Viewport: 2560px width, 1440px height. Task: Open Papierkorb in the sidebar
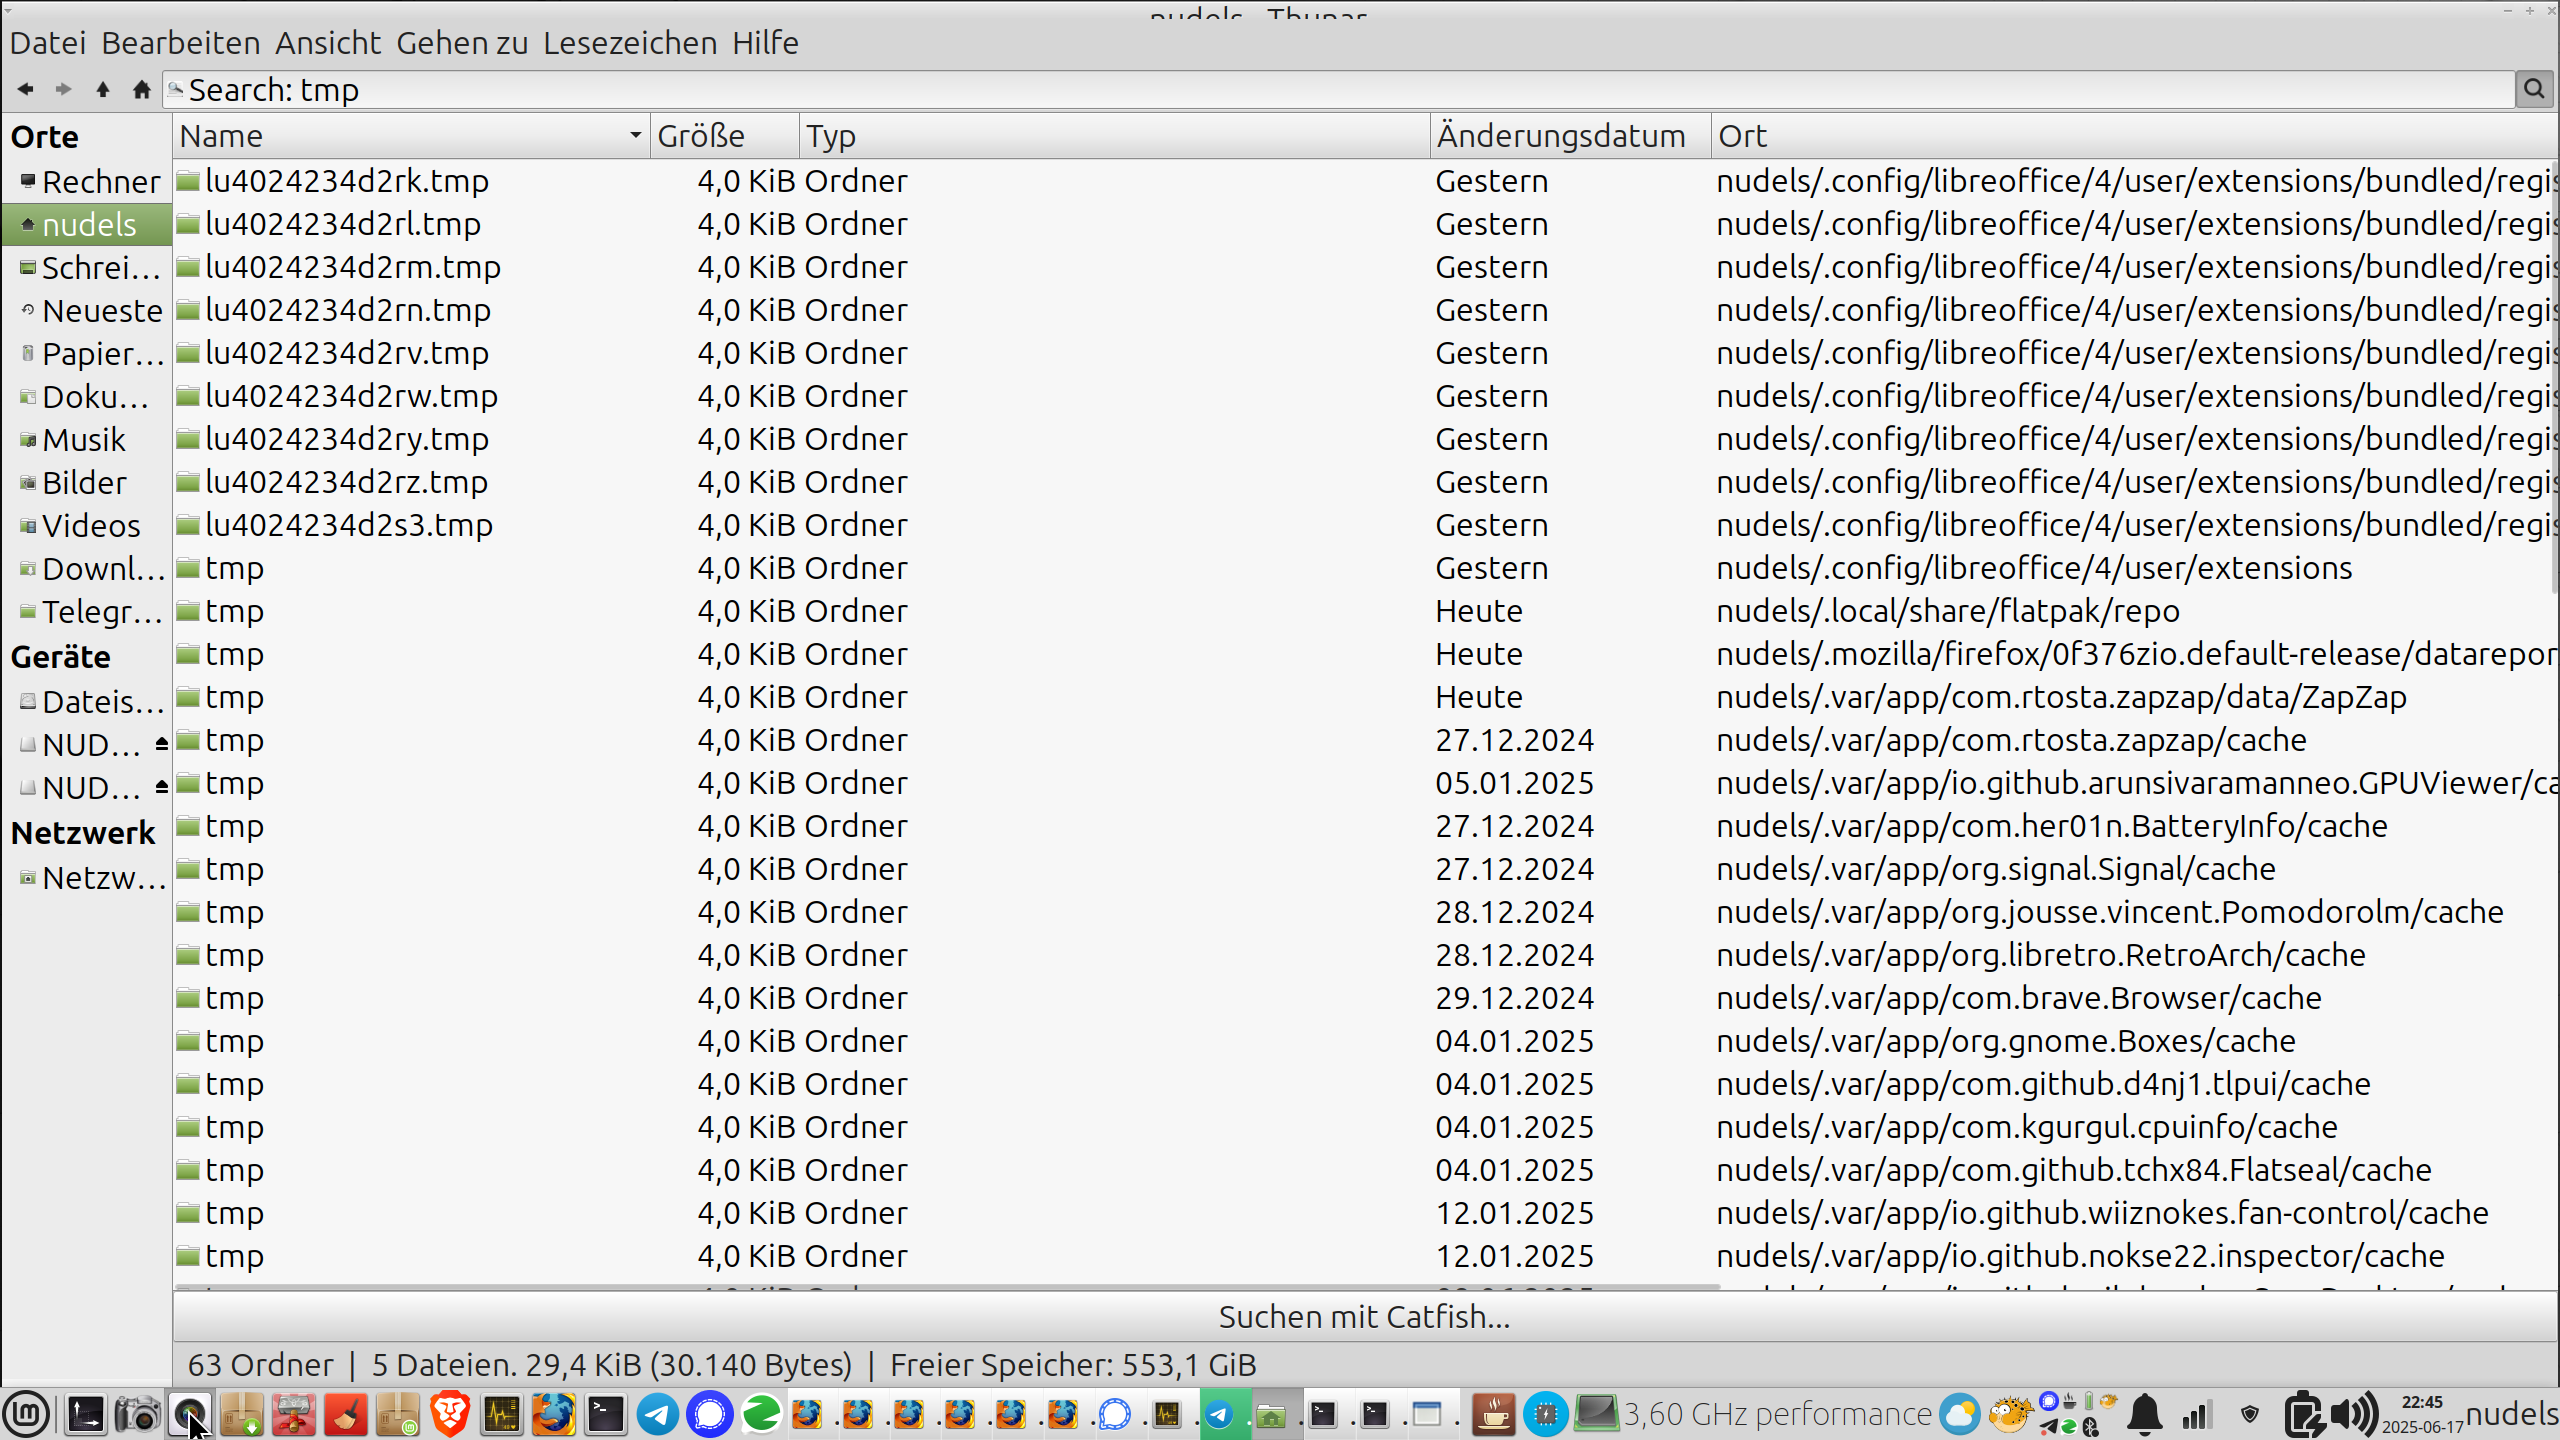[96, 354]
